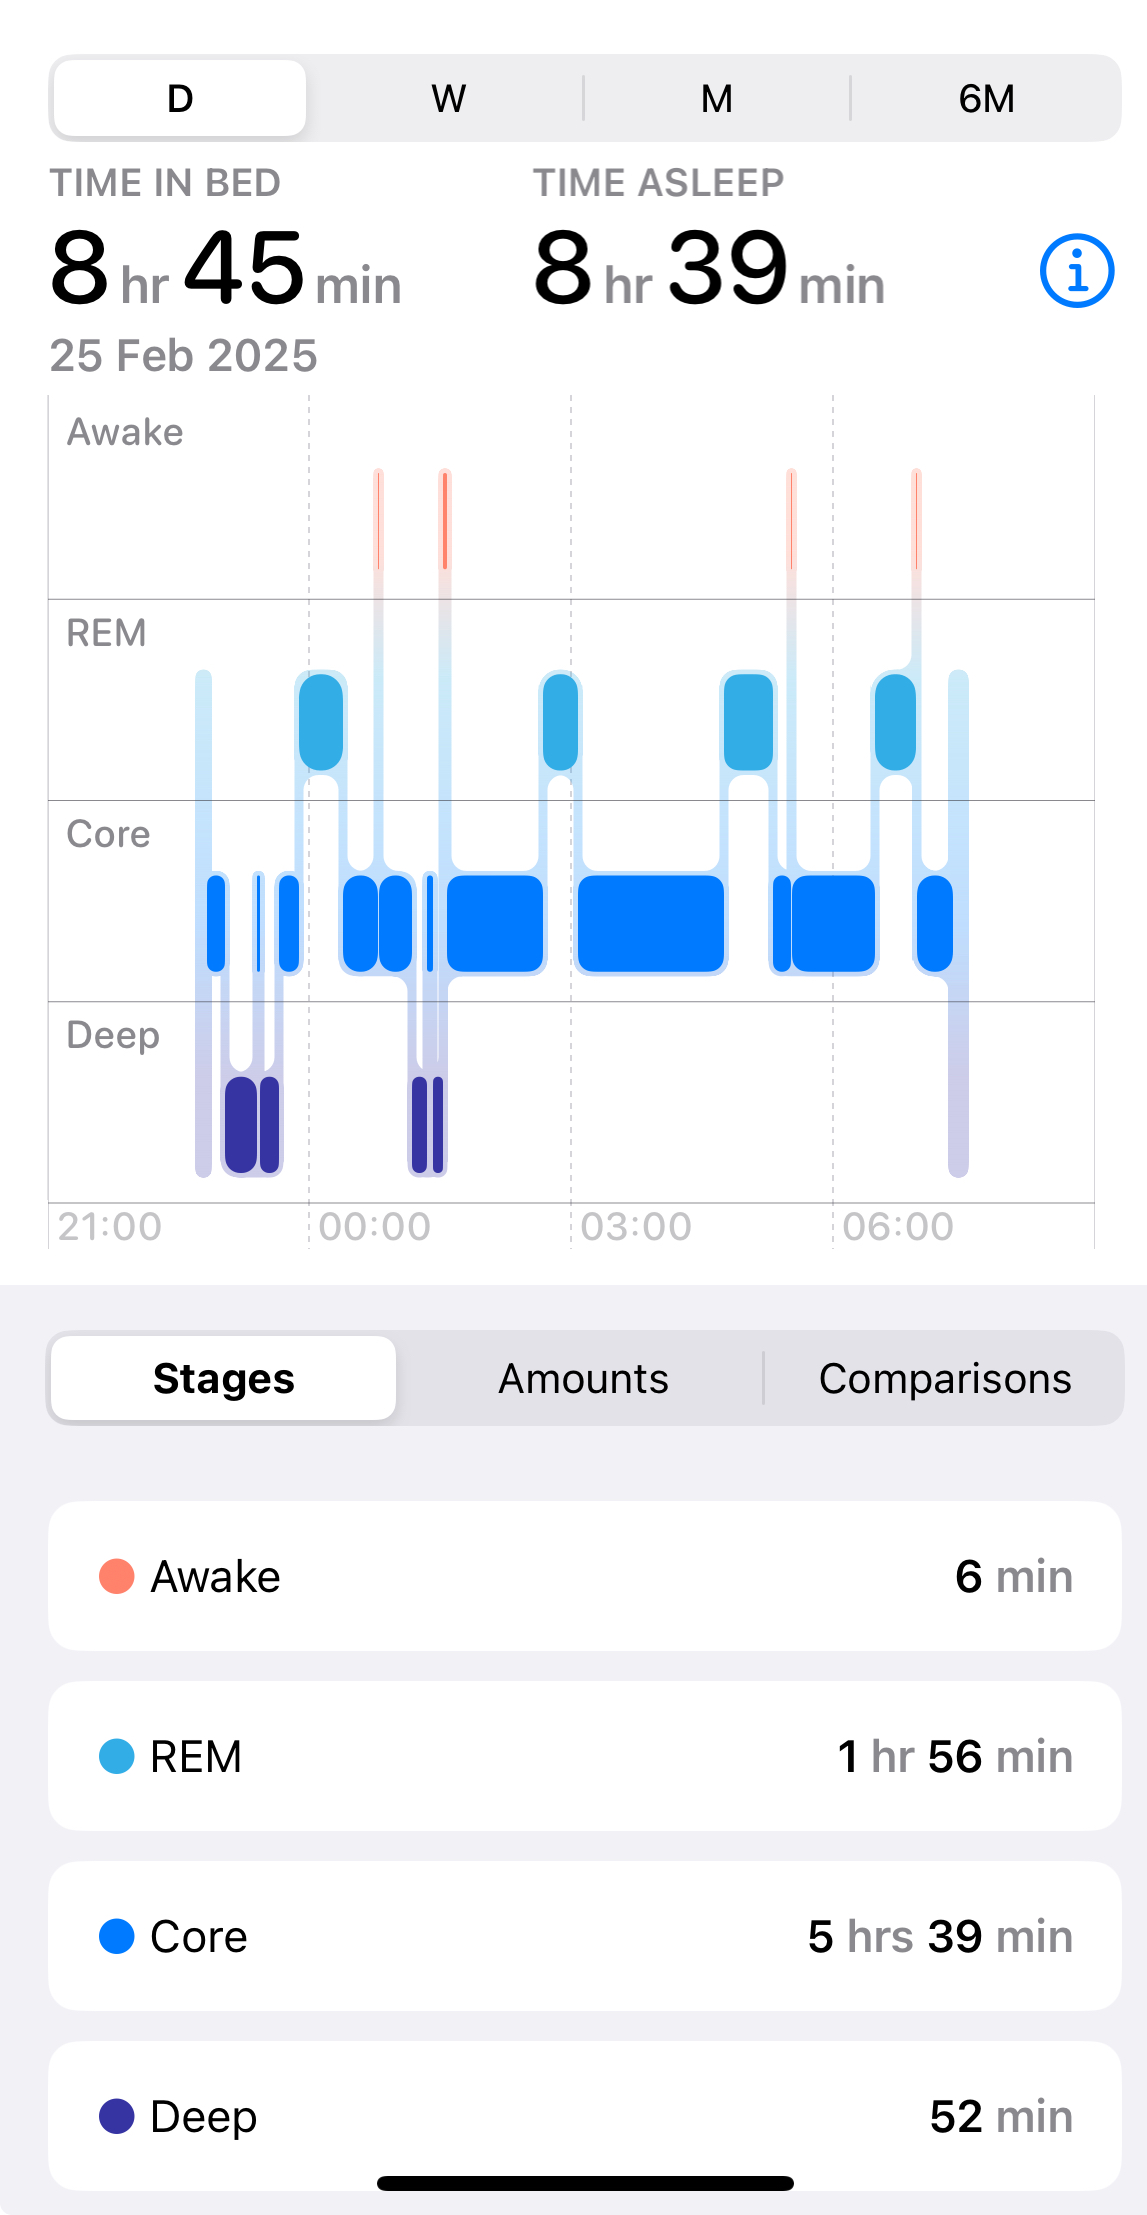Open the Amounts segment
Viewport: 1147px width, 2215px height.
[583, 1378]
